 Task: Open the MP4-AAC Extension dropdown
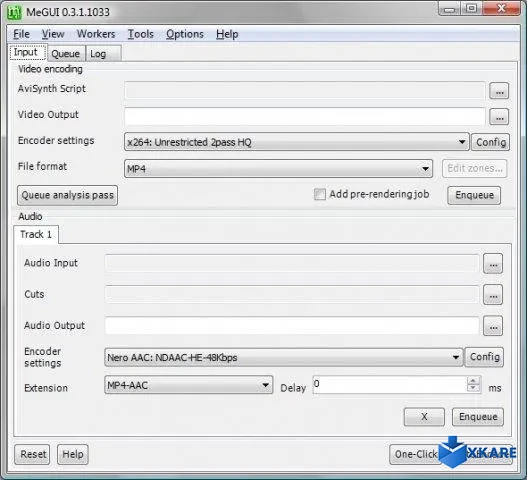(265, 385)
